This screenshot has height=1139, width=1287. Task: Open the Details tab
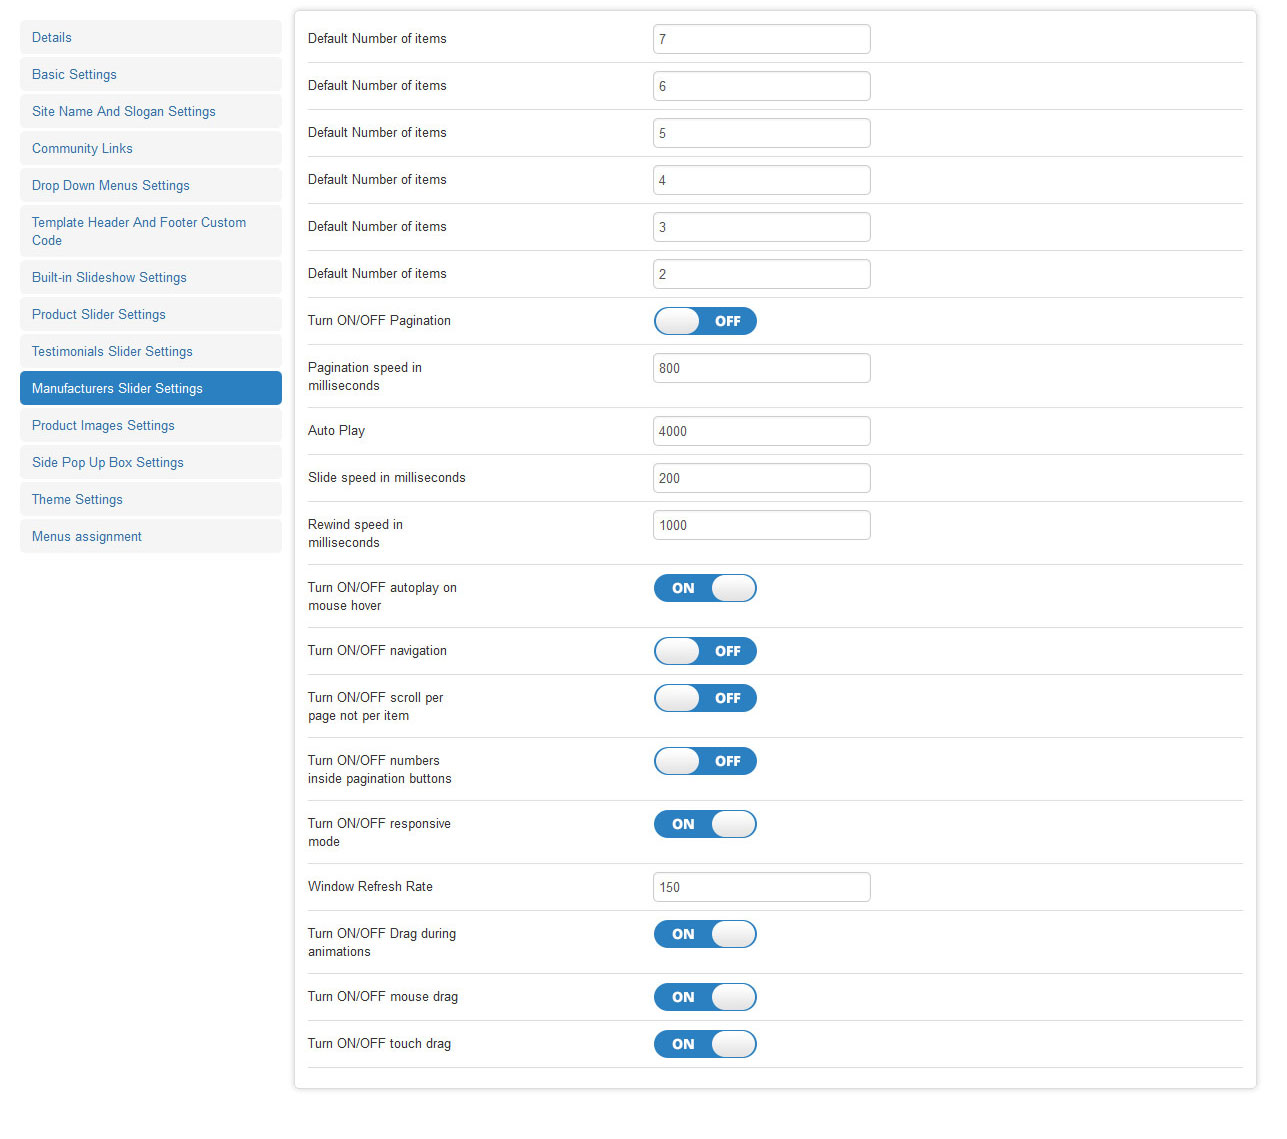pyautogui.click(x=150, y=37)
